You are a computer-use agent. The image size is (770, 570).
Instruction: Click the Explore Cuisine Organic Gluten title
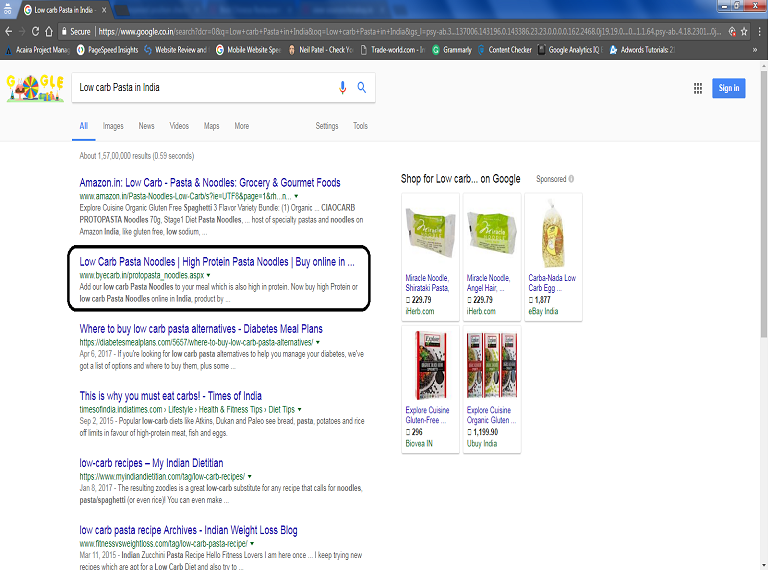click(x=491, y=415)
